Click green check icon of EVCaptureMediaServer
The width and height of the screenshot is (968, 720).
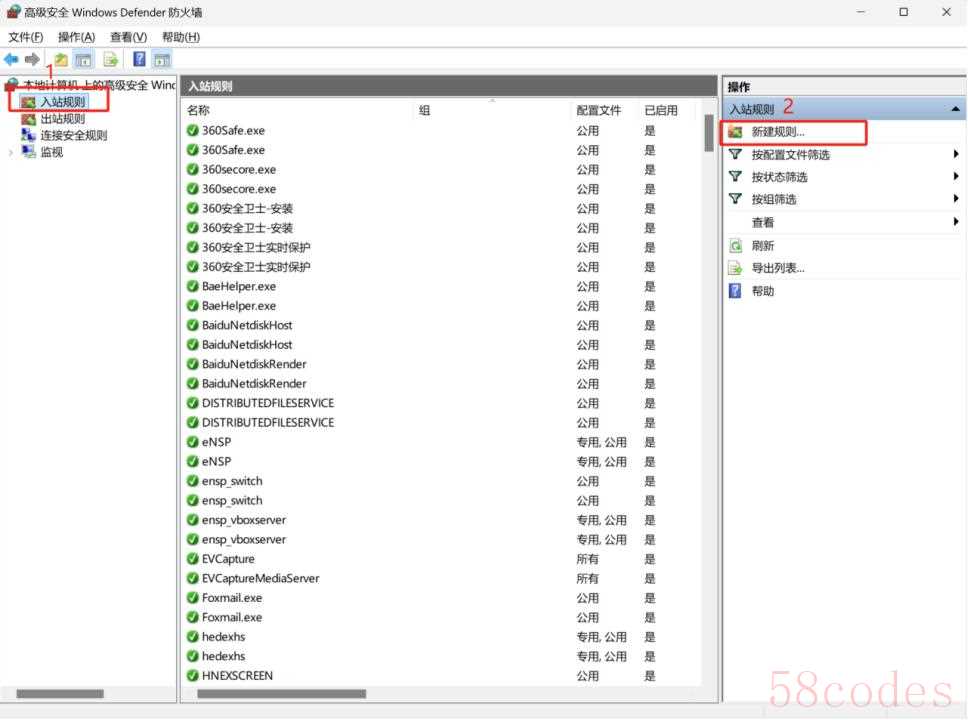click(193, 579)
